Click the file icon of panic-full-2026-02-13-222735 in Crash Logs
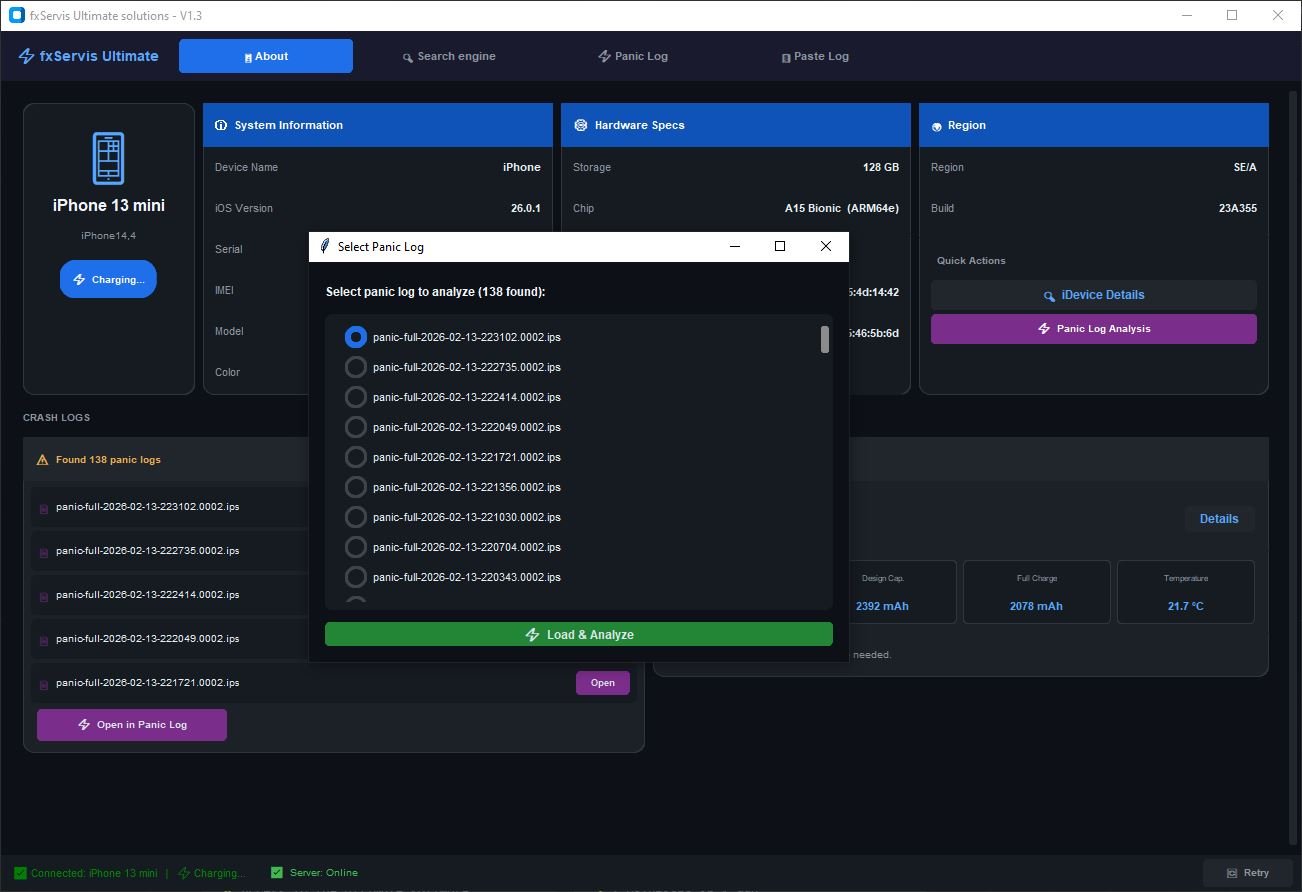Screen dimensions: 1302x892 [x=43, y=553]
